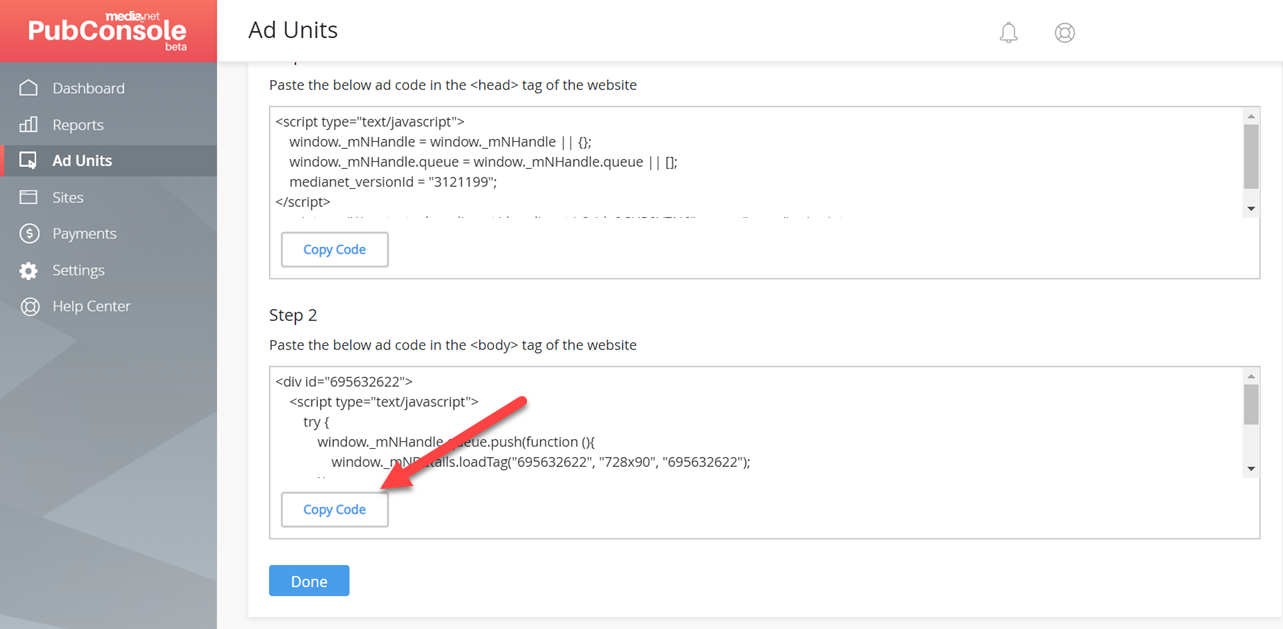Open the user account menu

point(1064,32)
